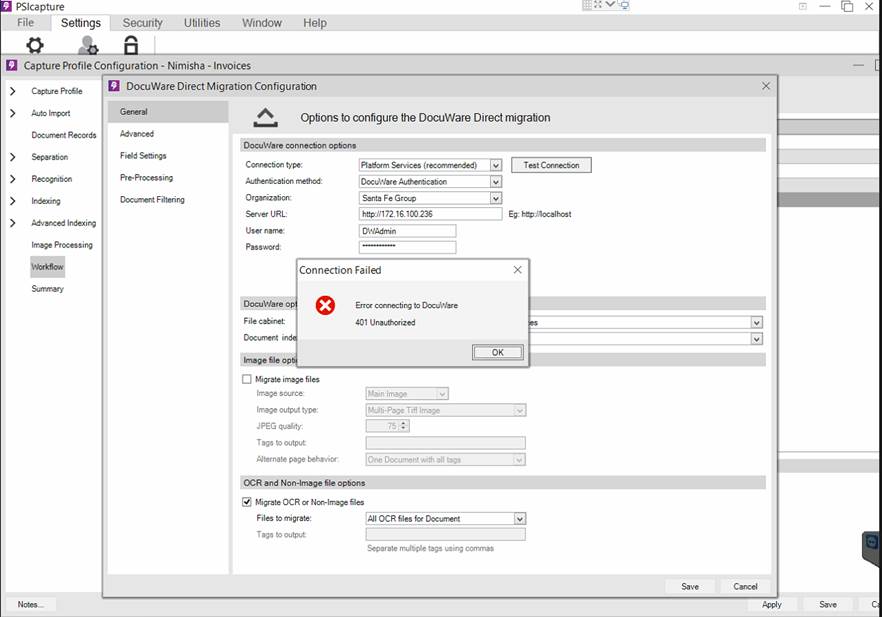Click the JPEG quality stepper arrows
Viewport: 882px width, 617px height.
(x=403, y=426)
